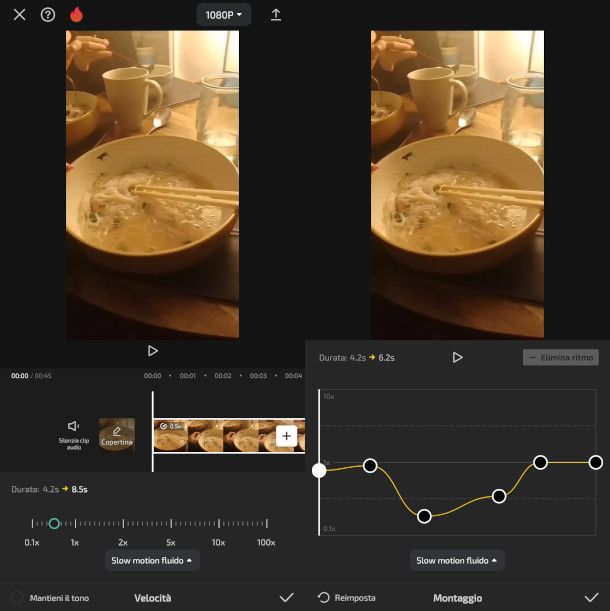The height and width of the screenshot is (611, 610).
Task: Select the white starting curve point
Action: [x=319, y=470]
